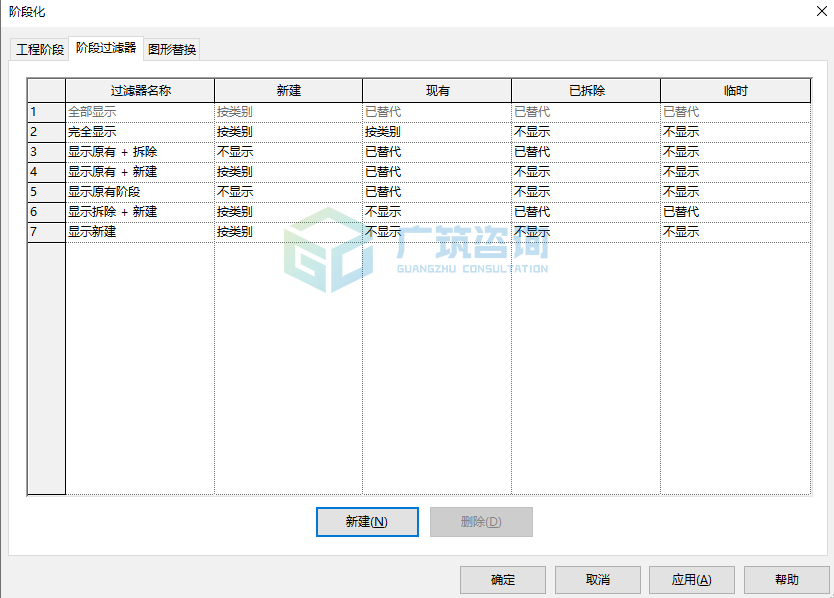Switch to the 工程阶段 tab
This screenshot has width=834, height=598.
pyautogui.click(x=38, y=47)
